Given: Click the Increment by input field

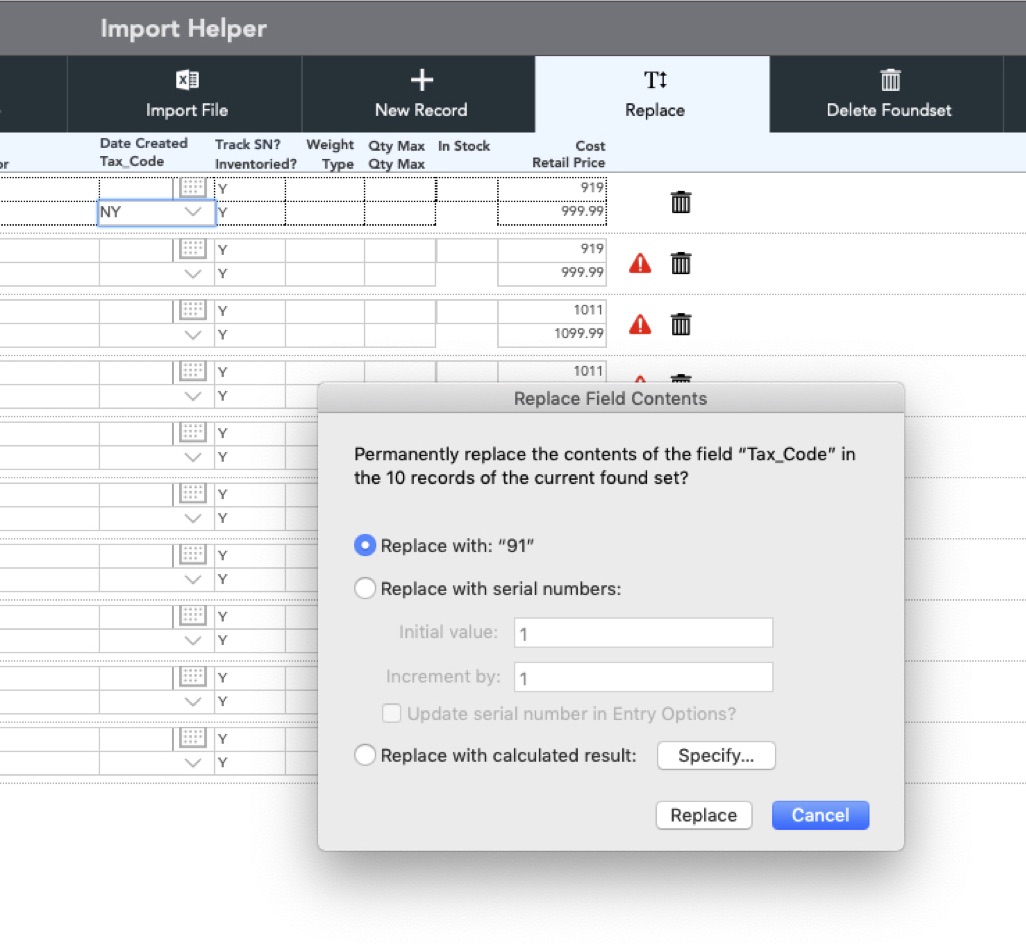Looking at the screenshot, I should 643,677.
